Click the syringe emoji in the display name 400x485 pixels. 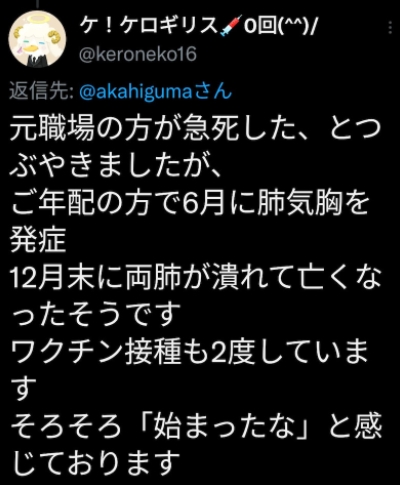click(x=230, y=28)
